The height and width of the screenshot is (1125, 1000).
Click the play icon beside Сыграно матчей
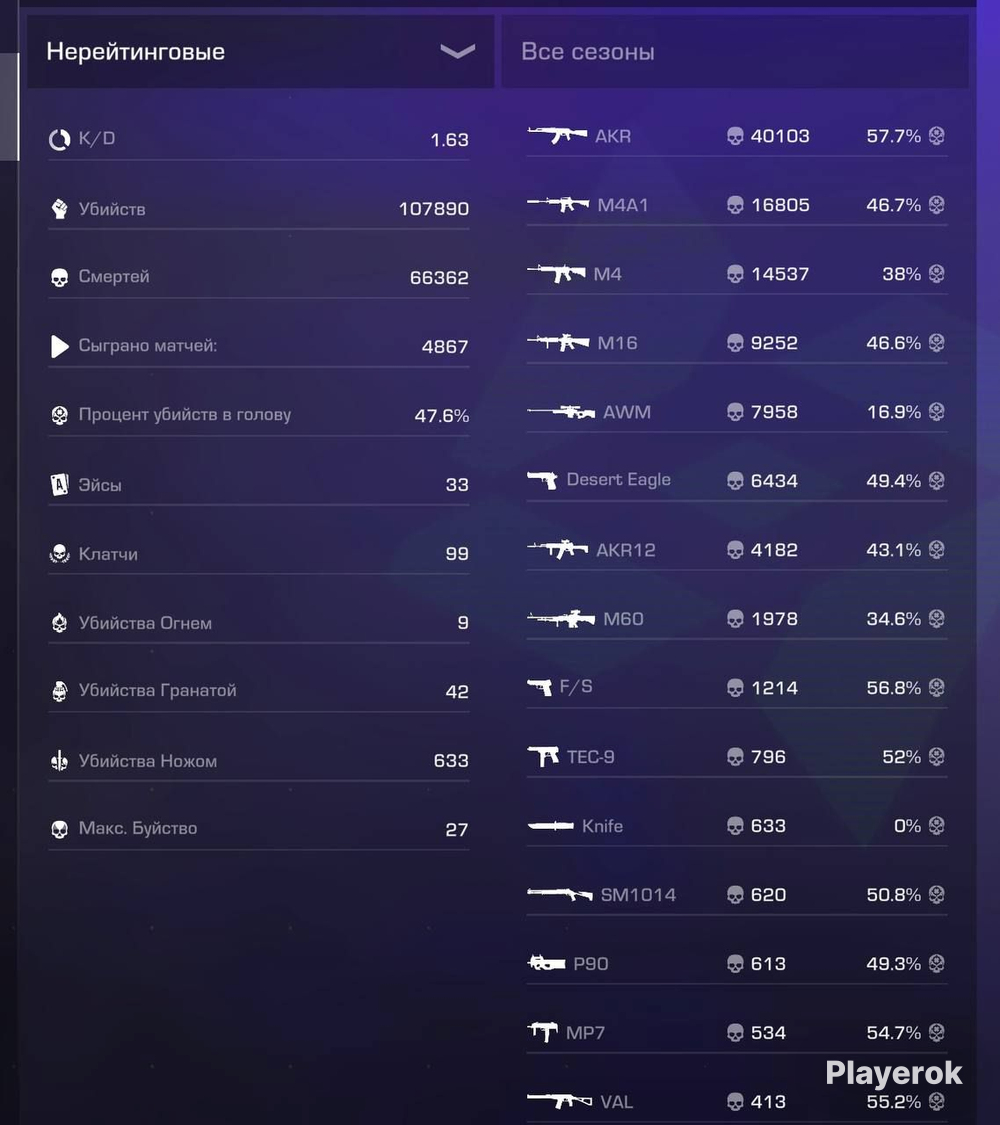click(x=60, y=347)
